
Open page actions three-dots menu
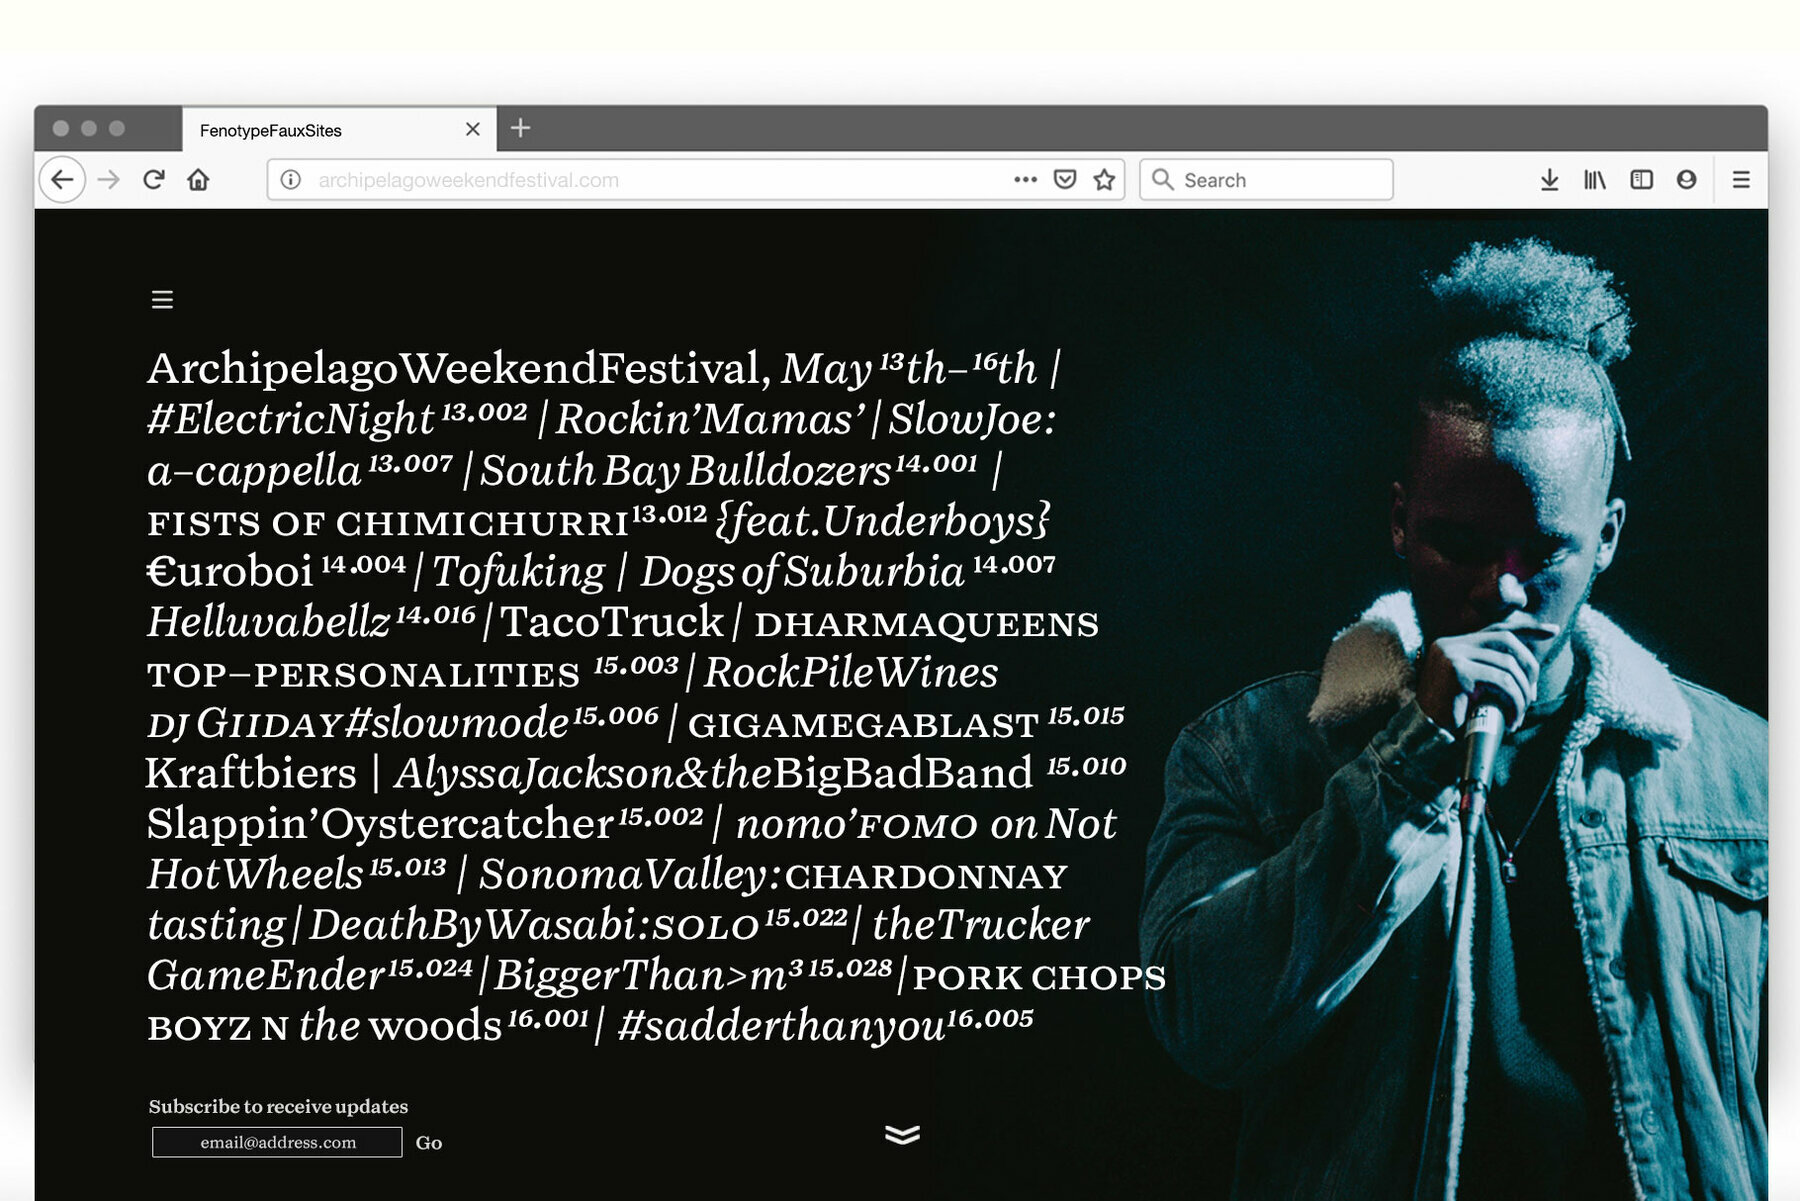pos(1025,180)
